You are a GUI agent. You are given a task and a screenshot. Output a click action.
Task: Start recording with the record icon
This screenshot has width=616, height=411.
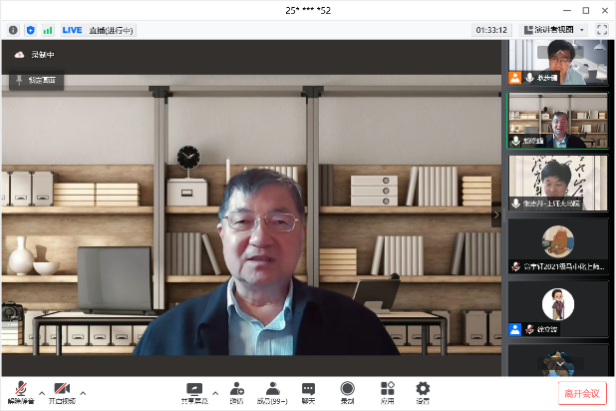coord(347,388)
